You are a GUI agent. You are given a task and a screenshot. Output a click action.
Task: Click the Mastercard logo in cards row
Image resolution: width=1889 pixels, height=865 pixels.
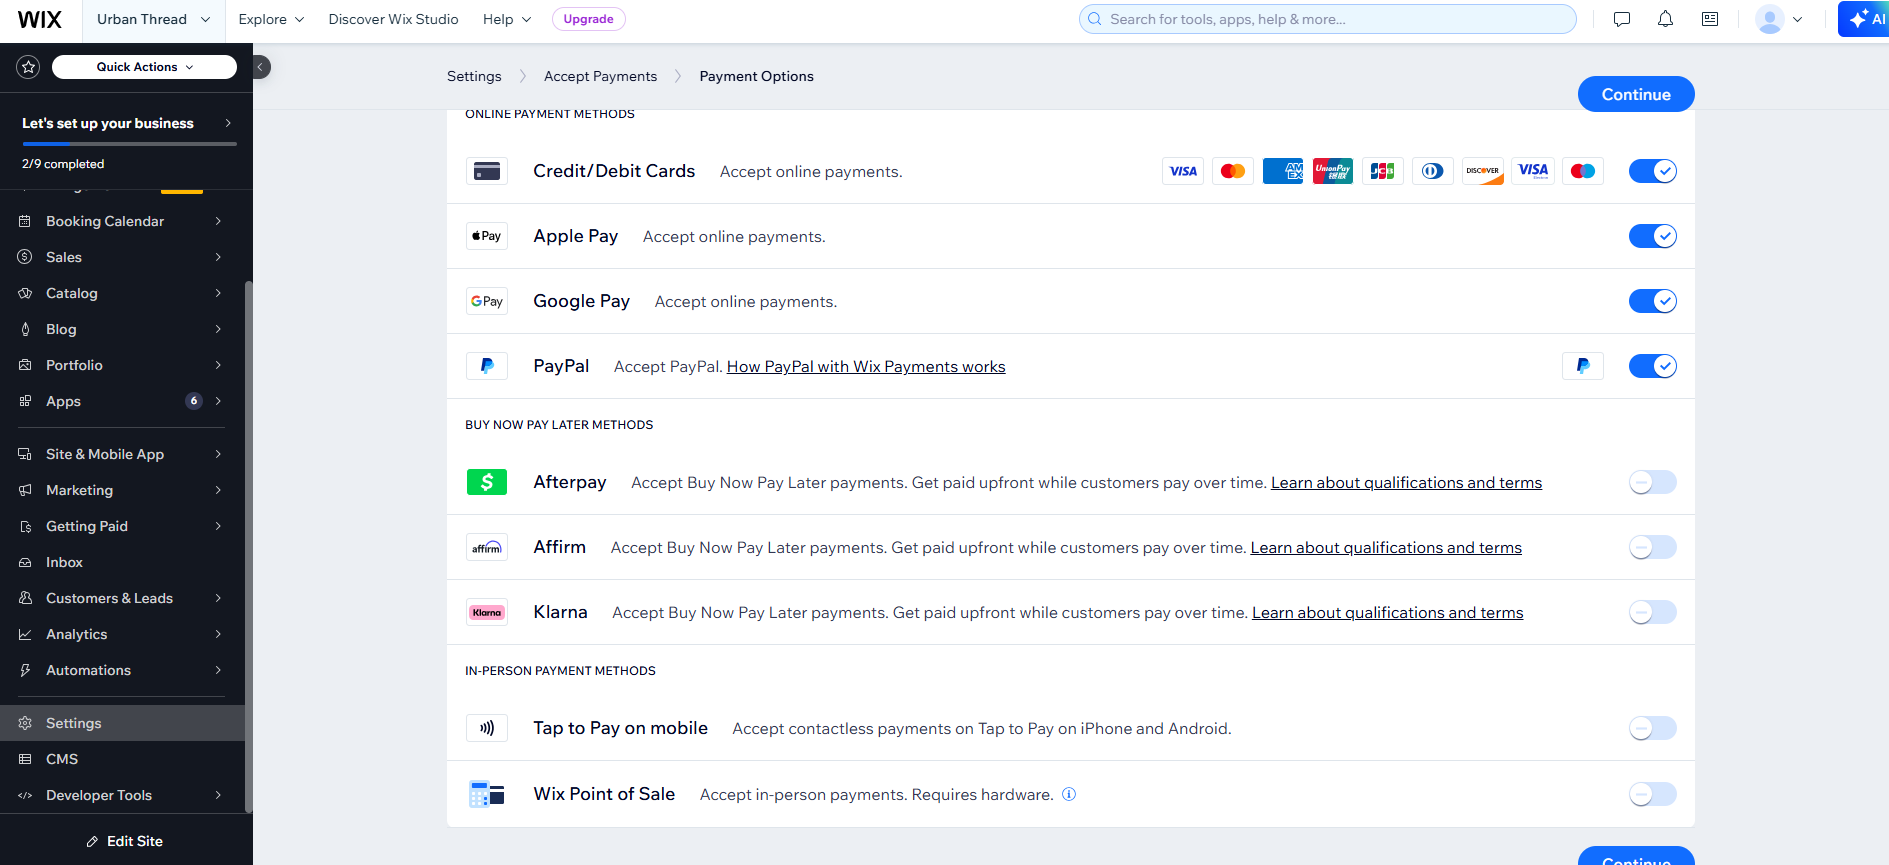tap(1233, 171)
